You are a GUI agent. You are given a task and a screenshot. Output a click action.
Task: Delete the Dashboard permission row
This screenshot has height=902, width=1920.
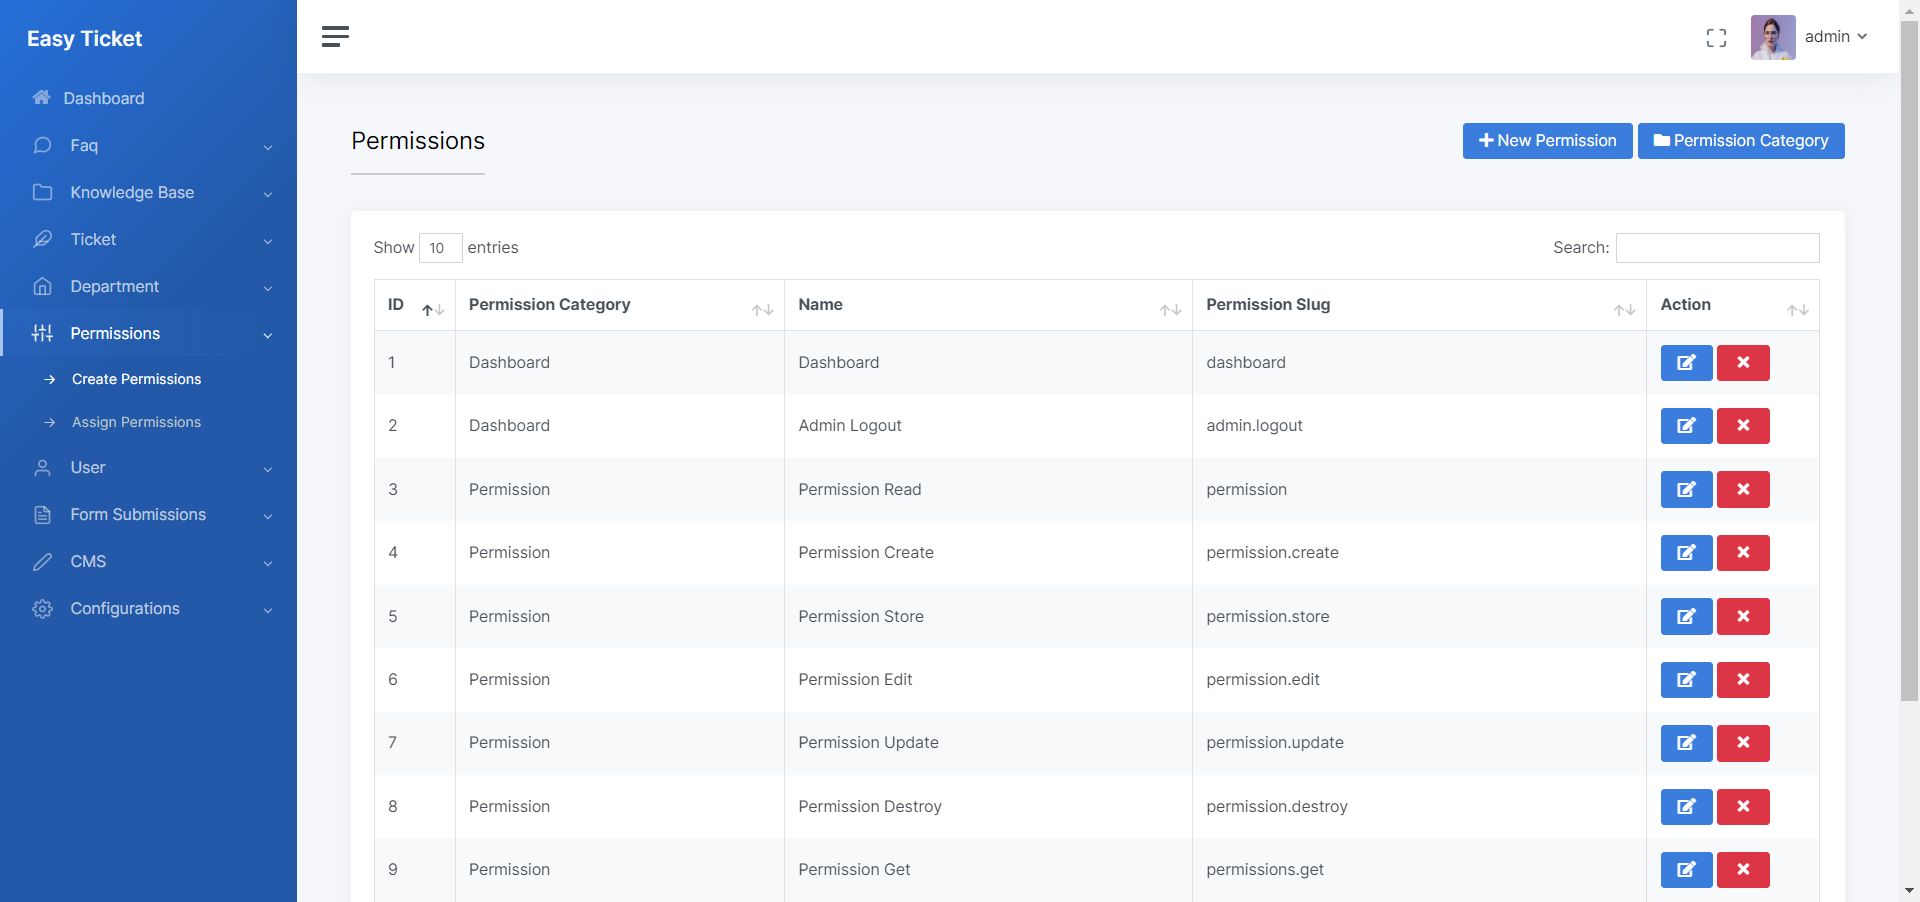tap(1743, 363)
